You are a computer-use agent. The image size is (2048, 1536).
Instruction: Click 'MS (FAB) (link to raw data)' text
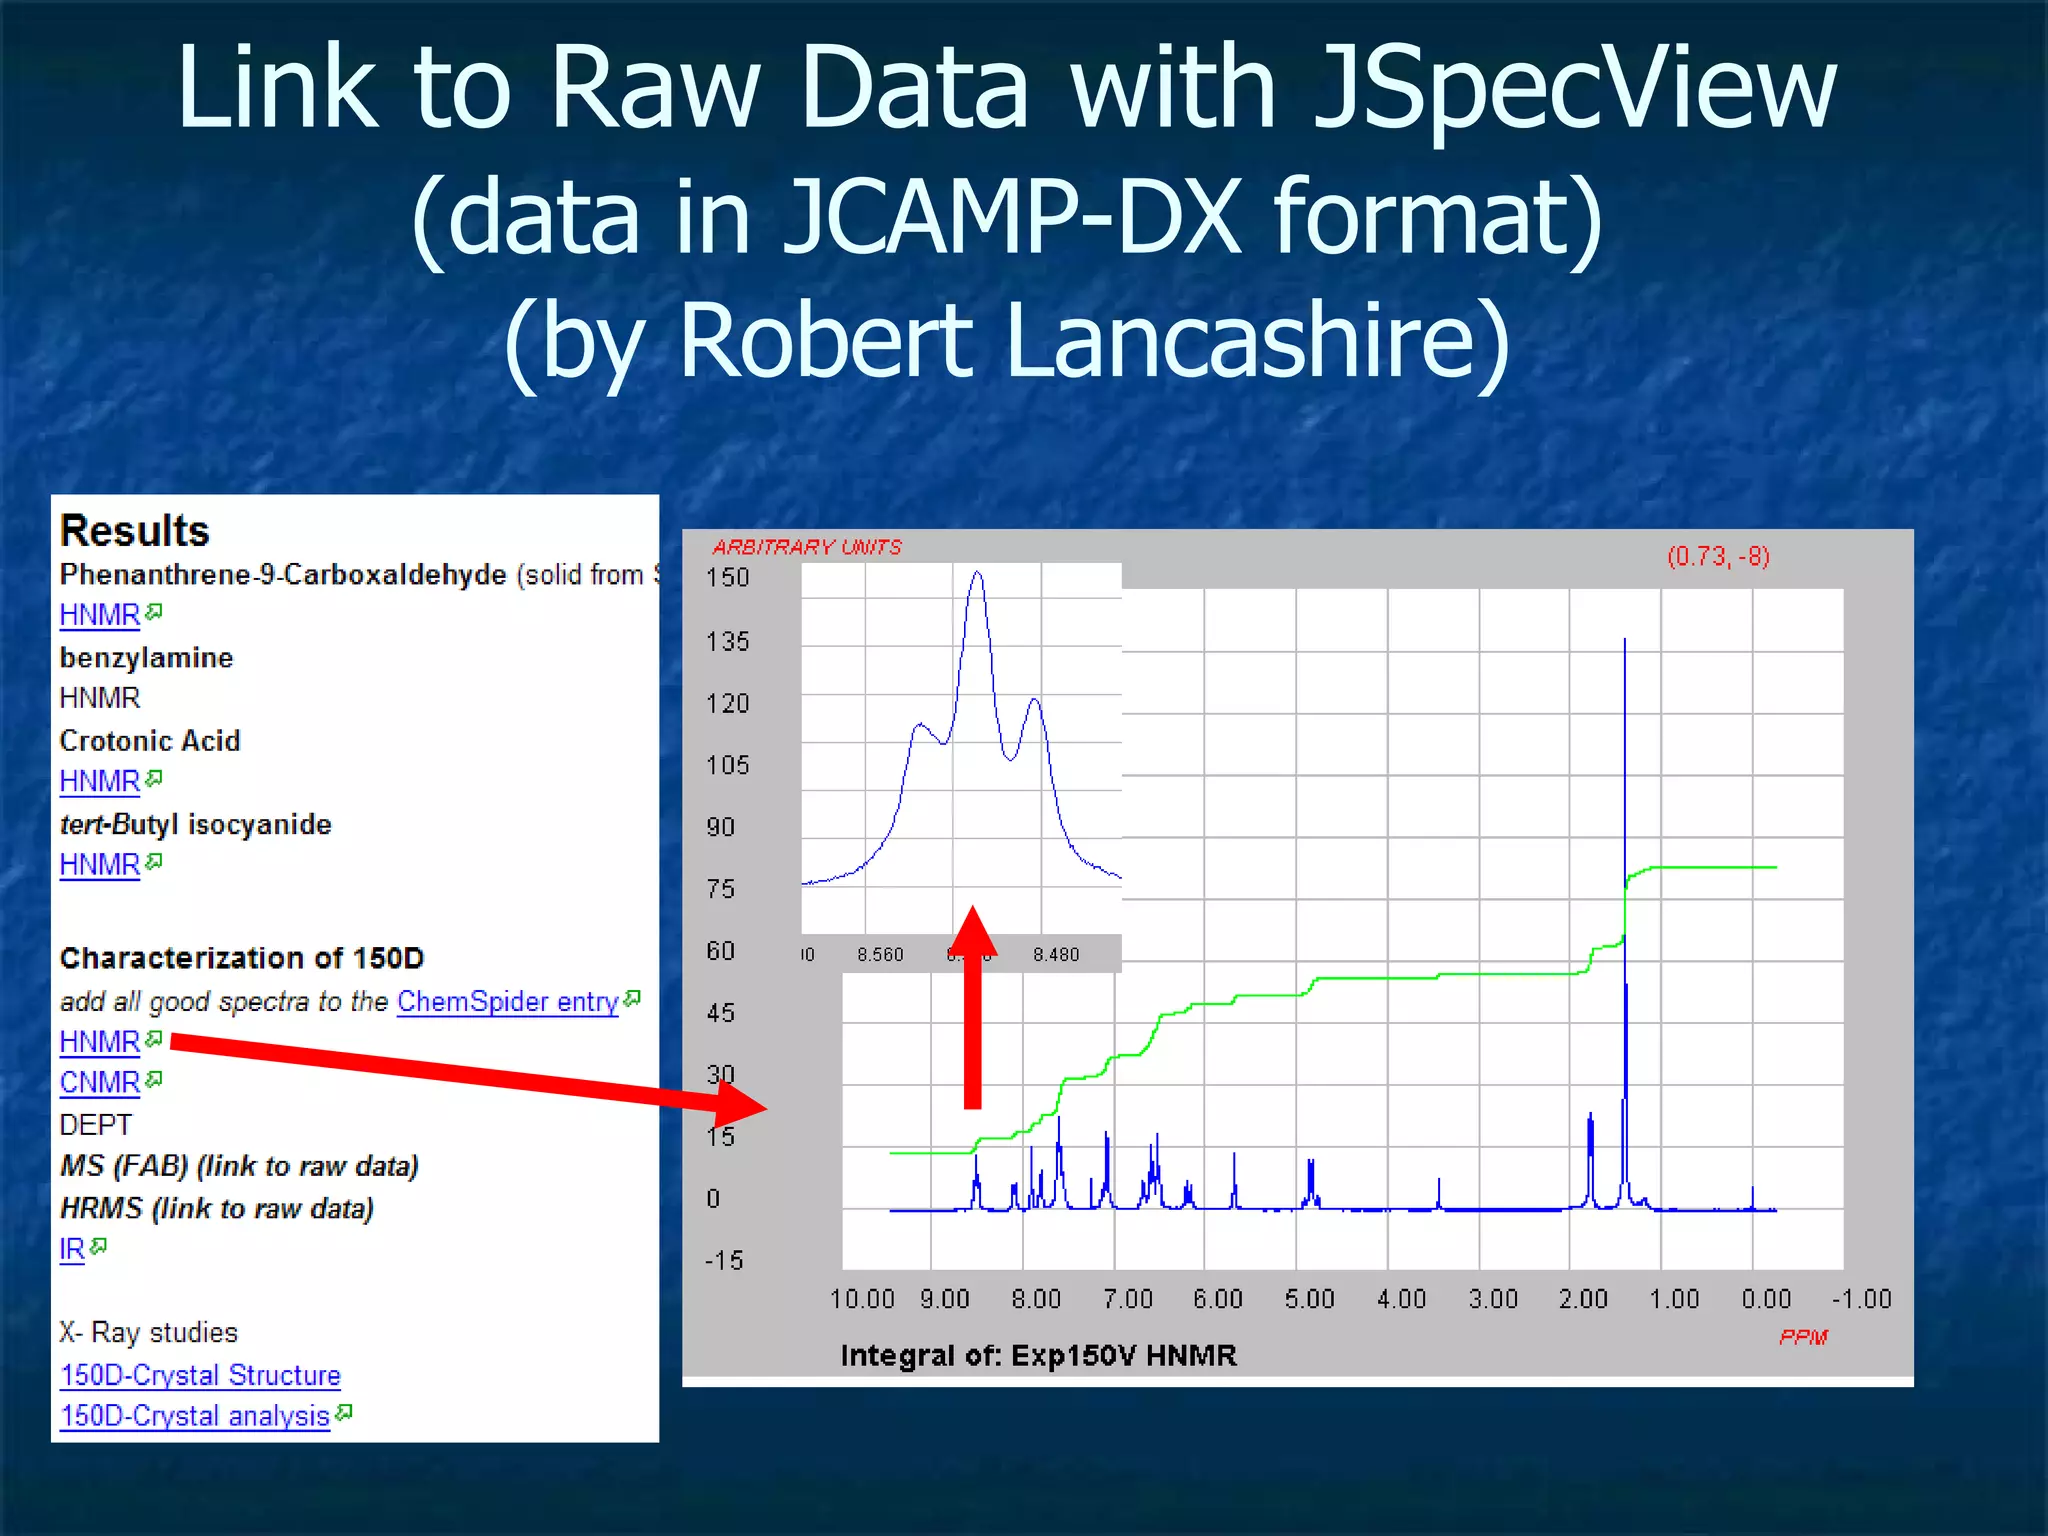[239, 1166]
